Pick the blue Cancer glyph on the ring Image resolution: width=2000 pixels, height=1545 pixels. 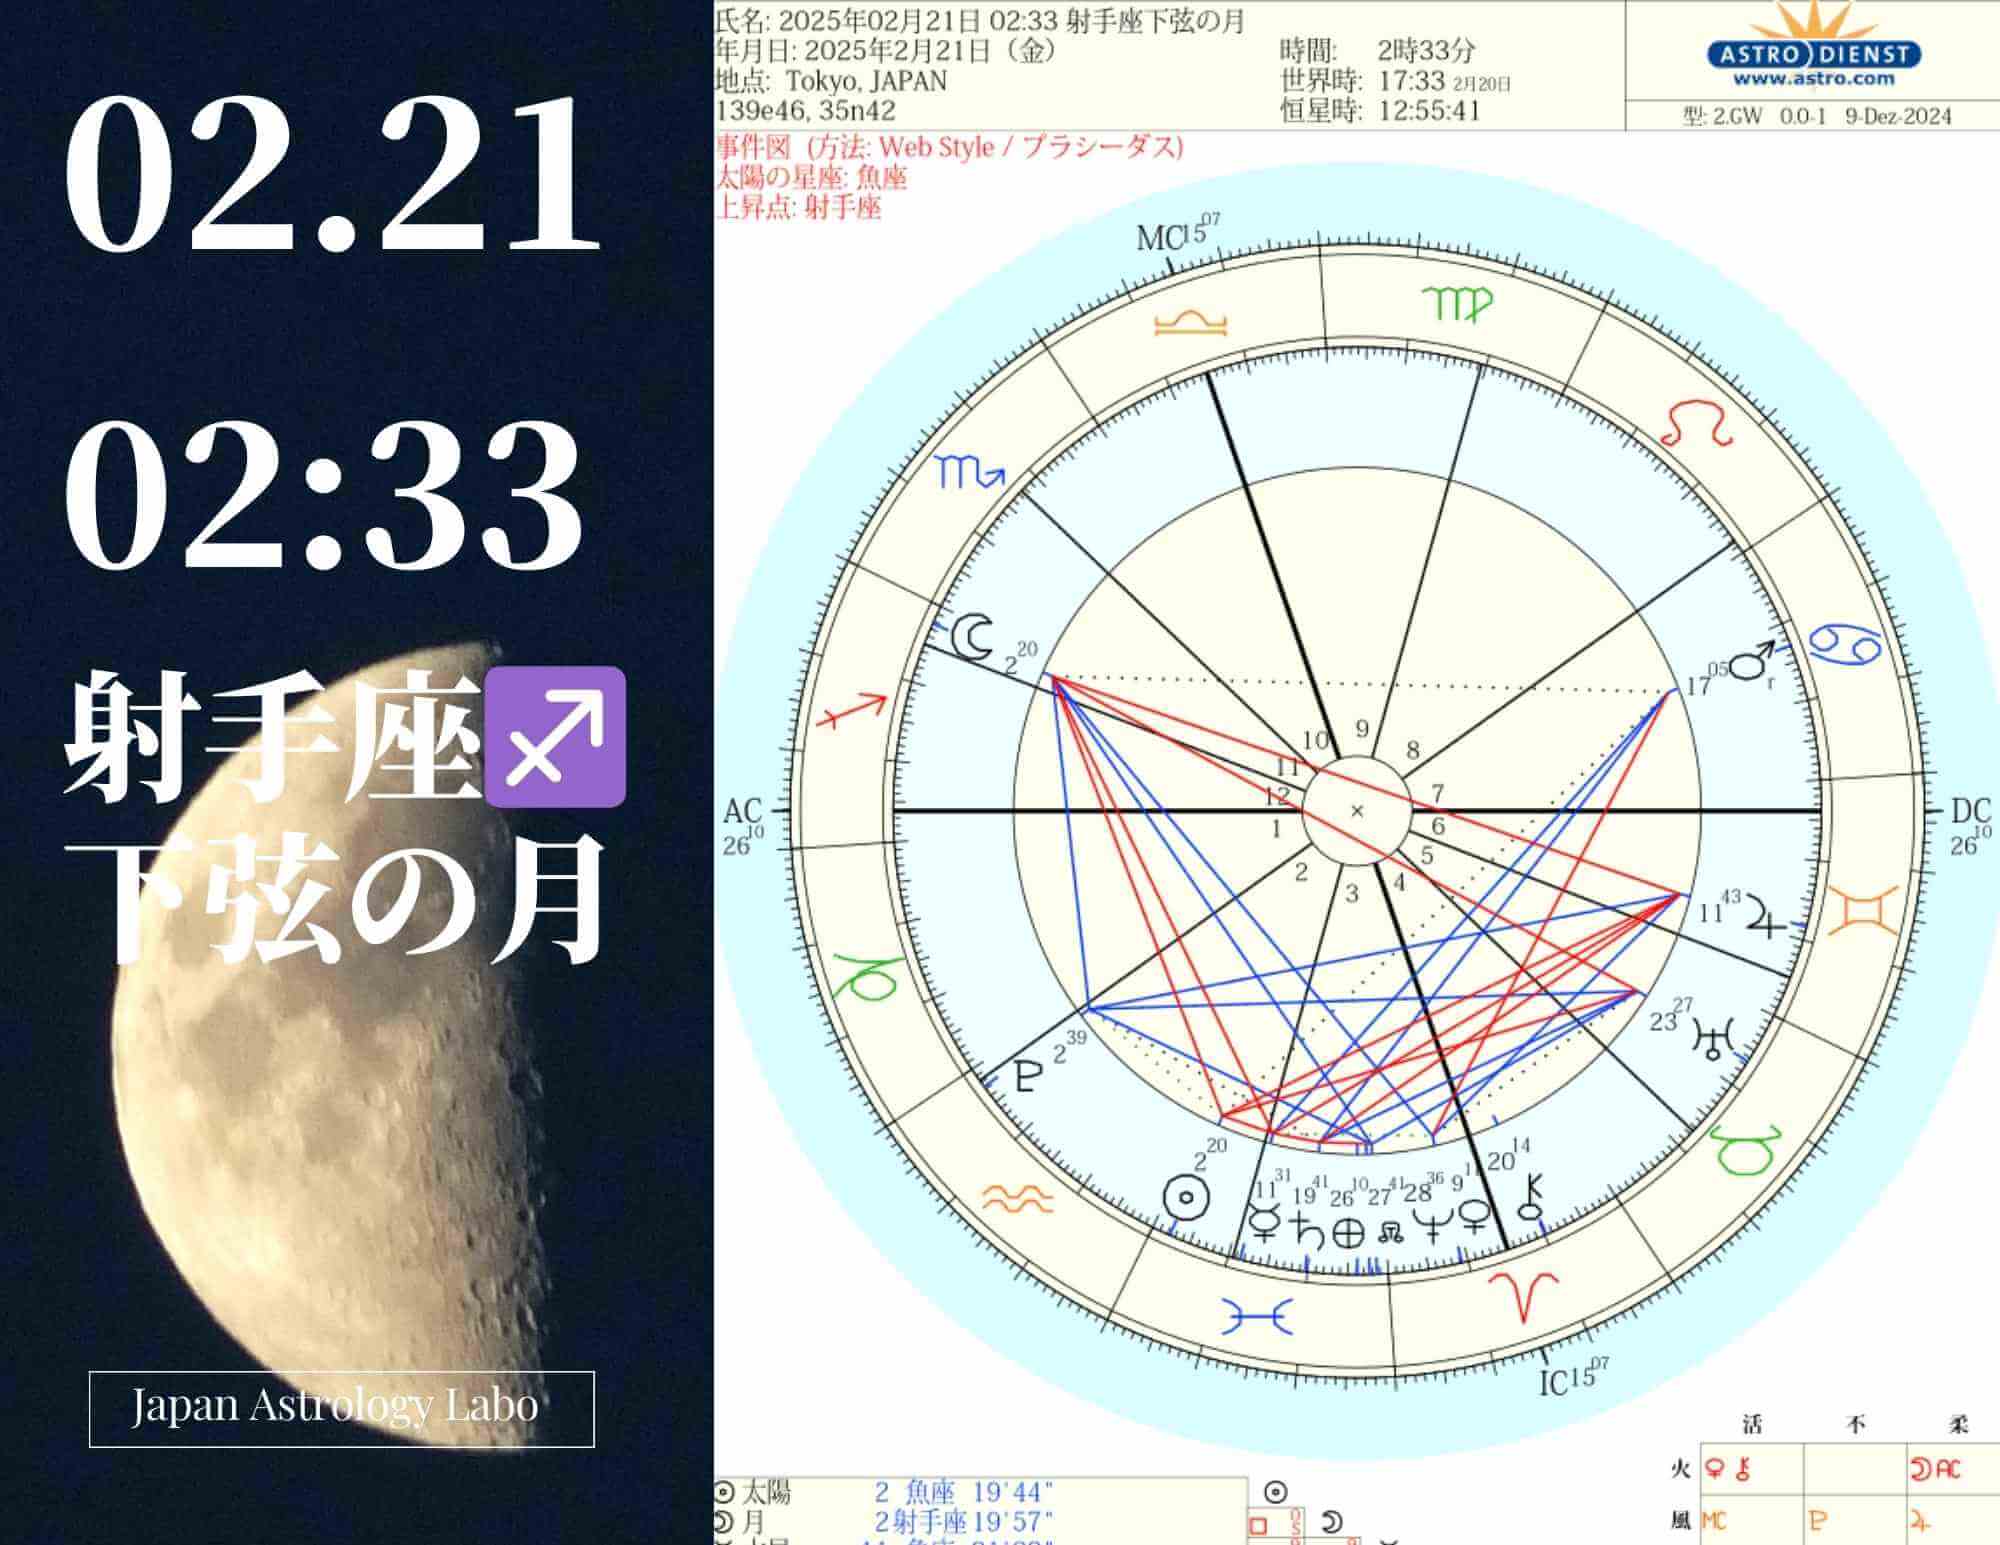click(x=1847, y=645)
